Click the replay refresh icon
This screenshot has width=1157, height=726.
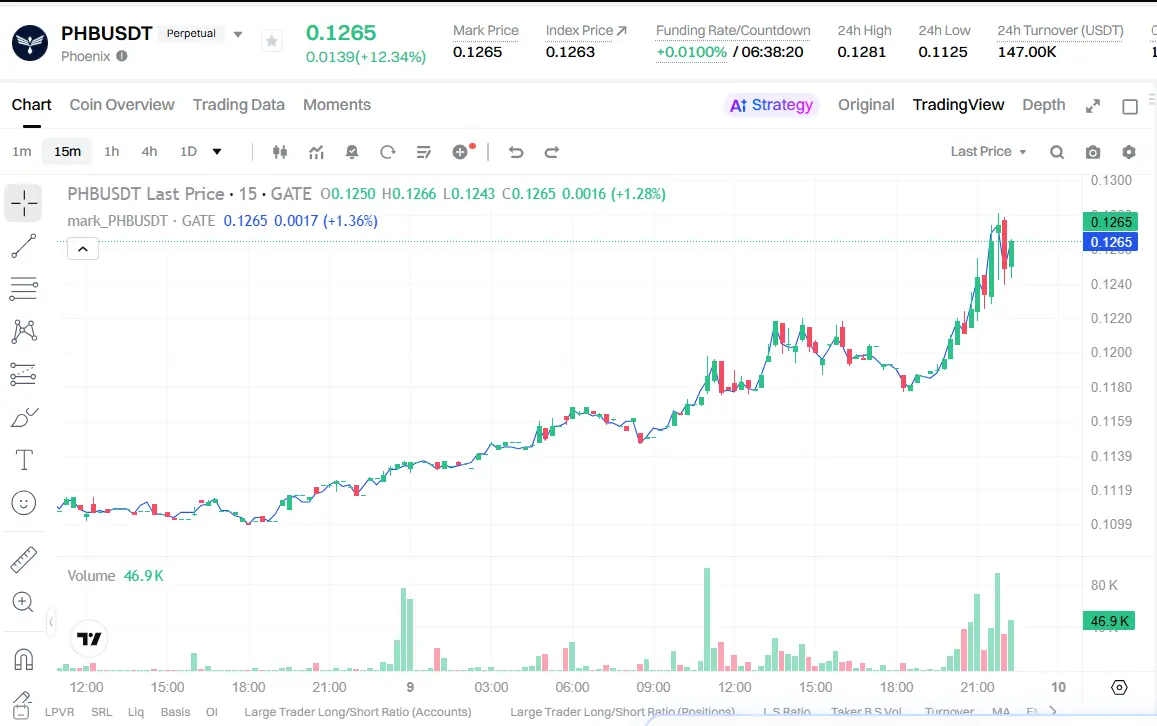click(387, 152)
